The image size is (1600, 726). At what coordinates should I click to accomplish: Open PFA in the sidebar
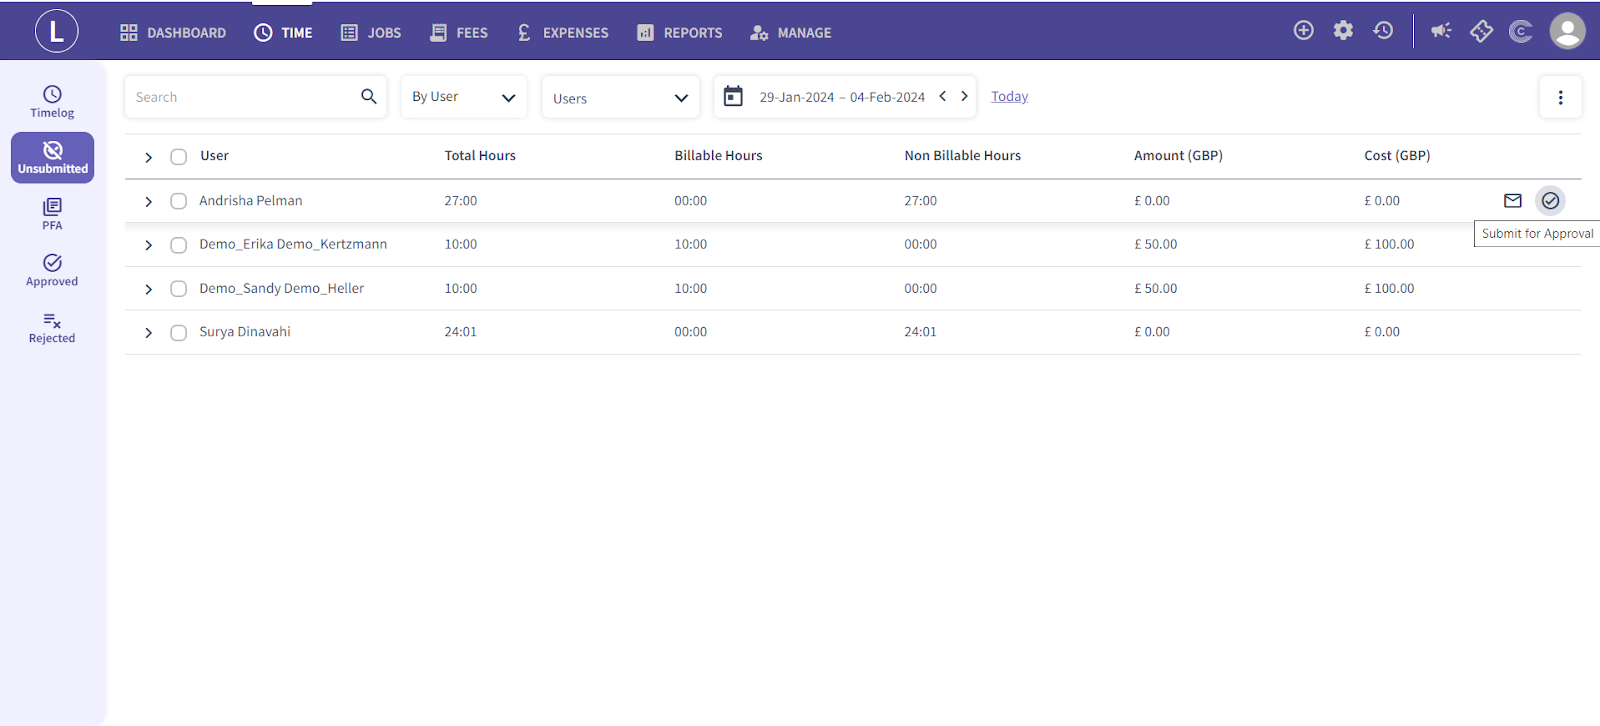pos(52,214)
